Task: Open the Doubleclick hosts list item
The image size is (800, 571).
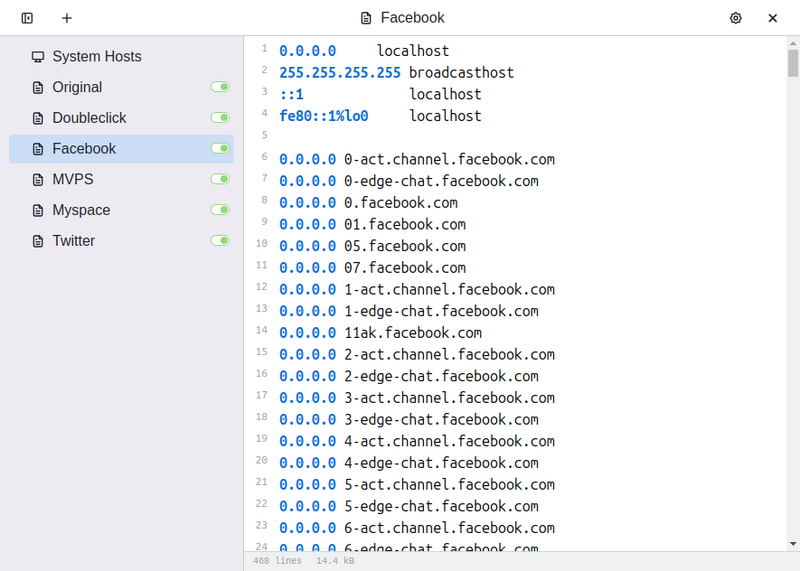Action: pyautogui.click(x=121, y=118)
